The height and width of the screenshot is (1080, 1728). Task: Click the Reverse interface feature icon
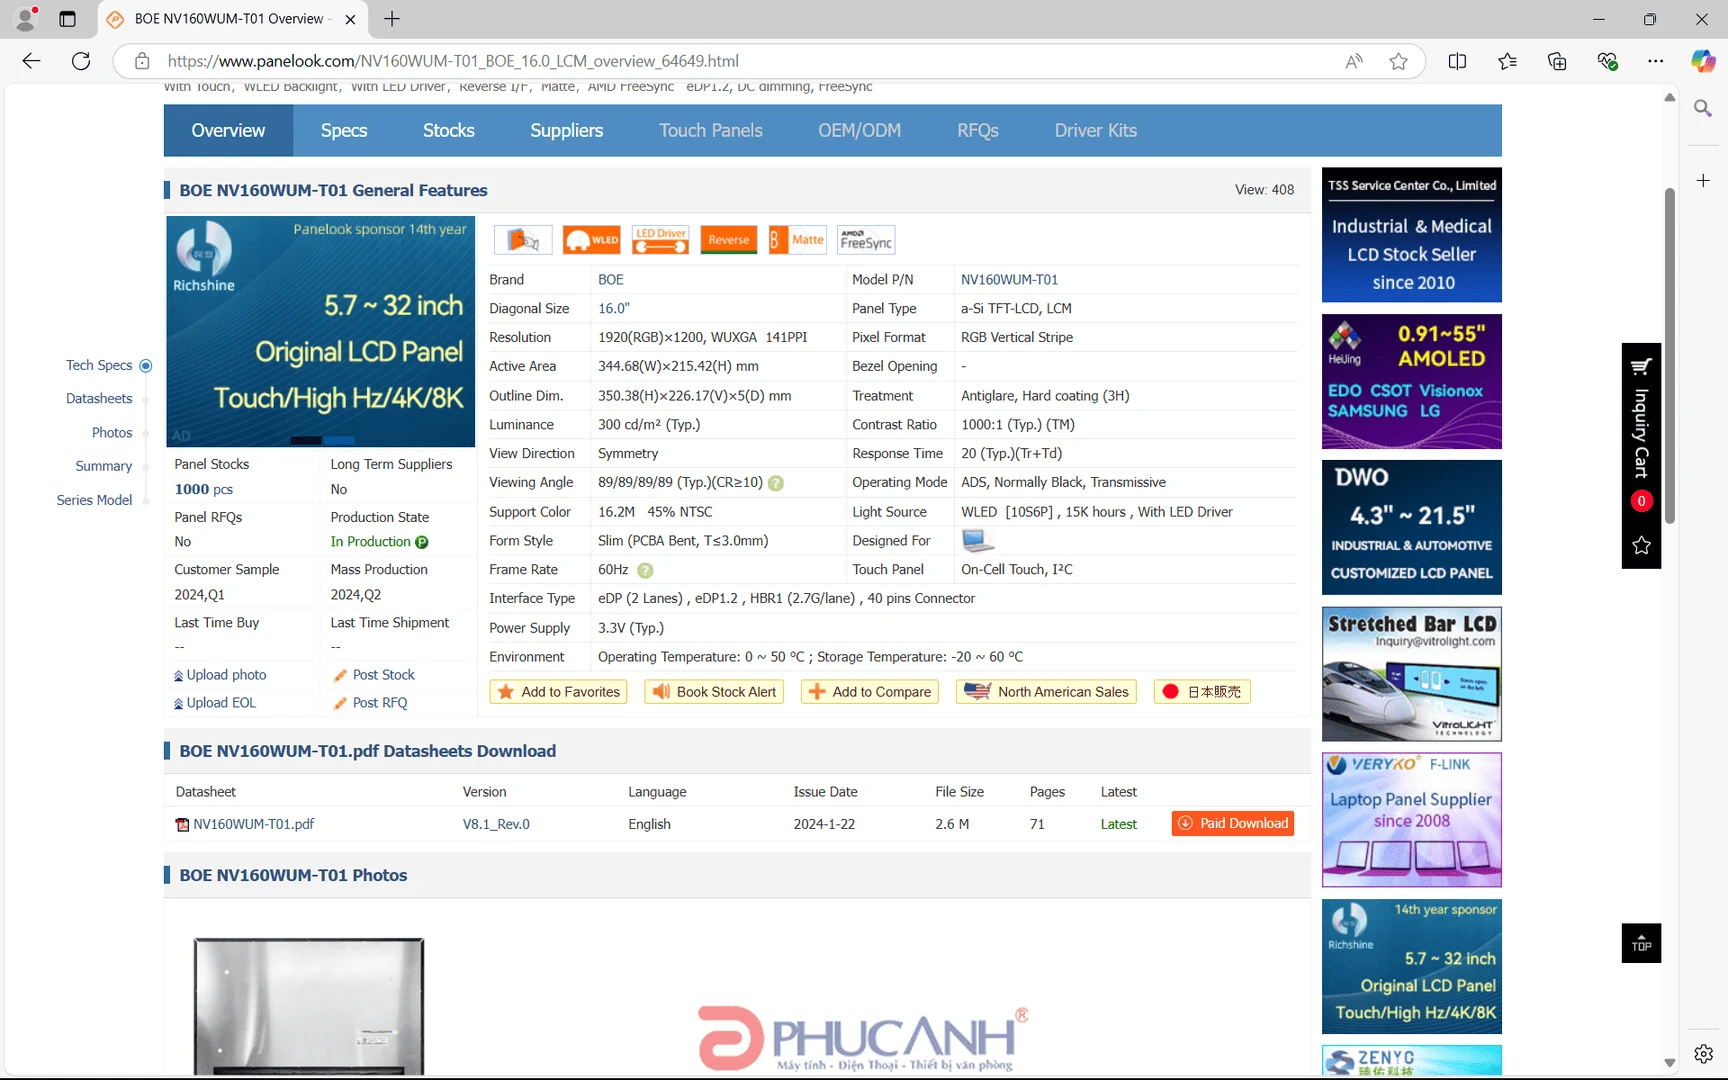pyautogui.click(x=729, y=240)
